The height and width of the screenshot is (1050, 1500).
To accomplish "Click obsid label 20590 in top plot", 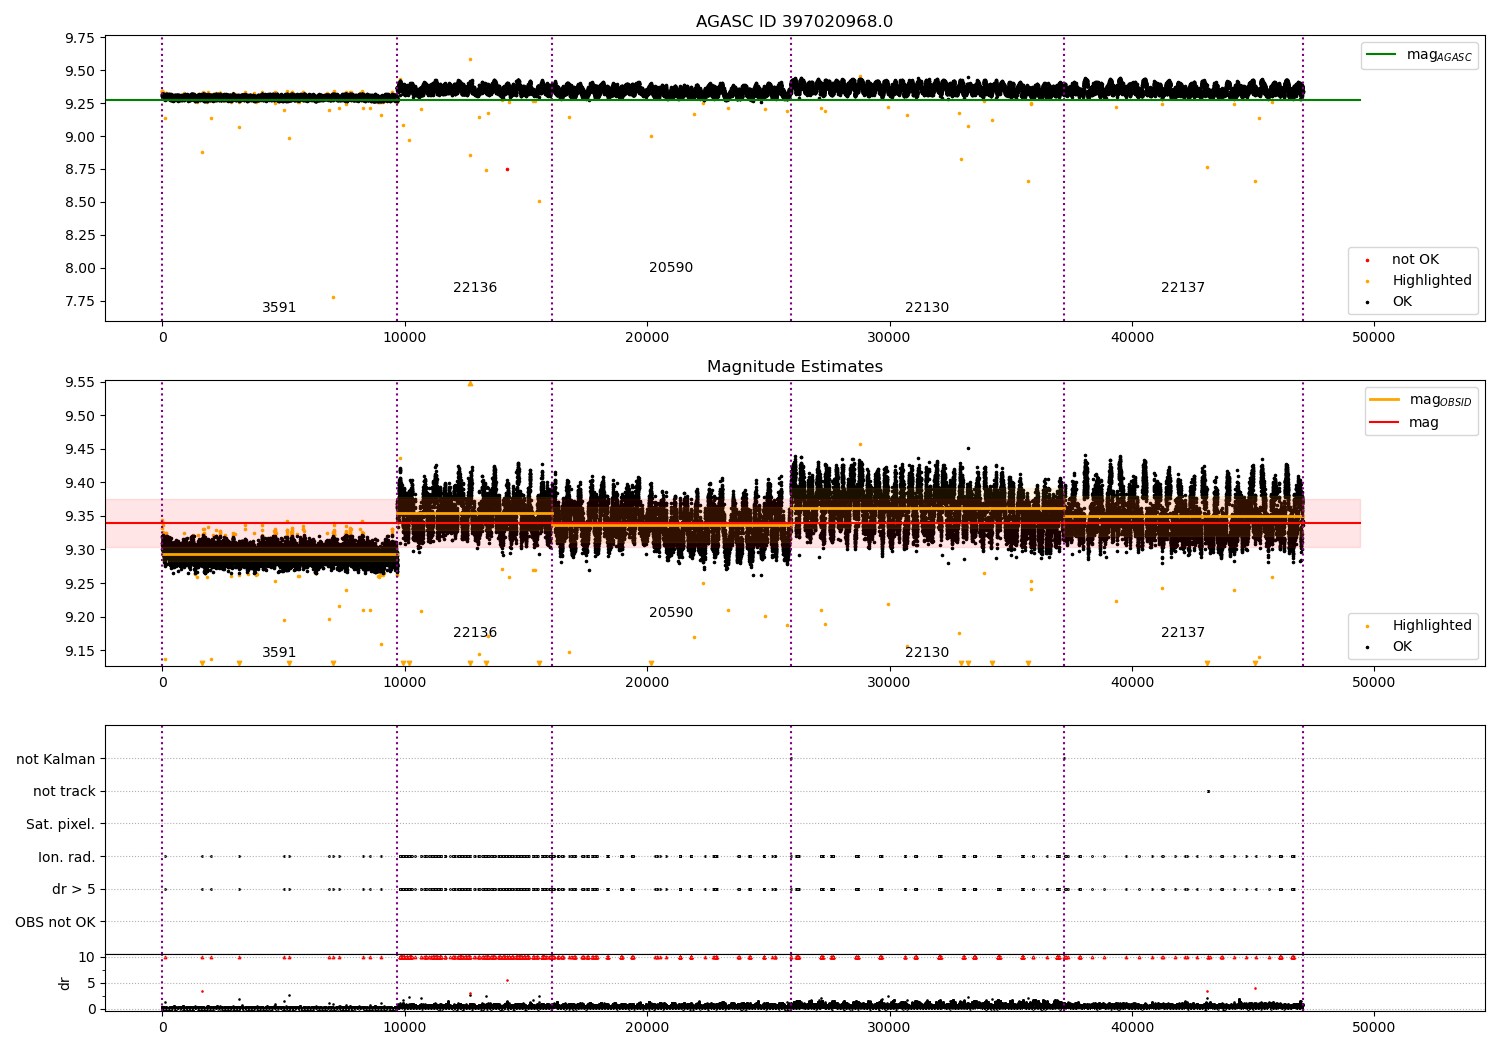I will [x=671, y=268].
